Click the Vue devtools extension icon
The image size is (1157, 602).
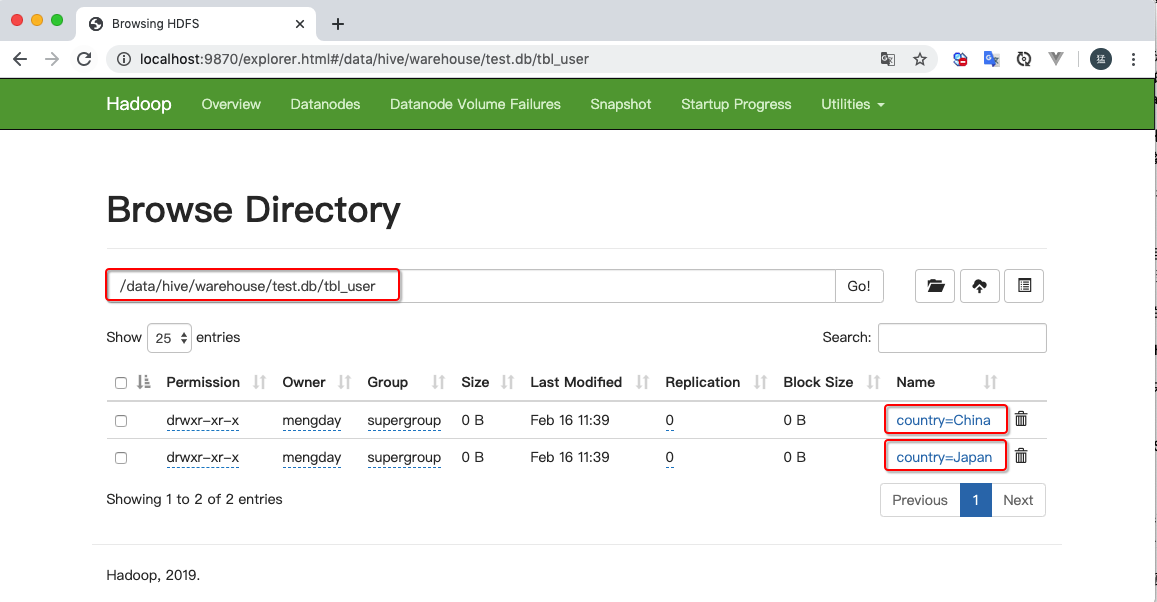point(1056,59)
